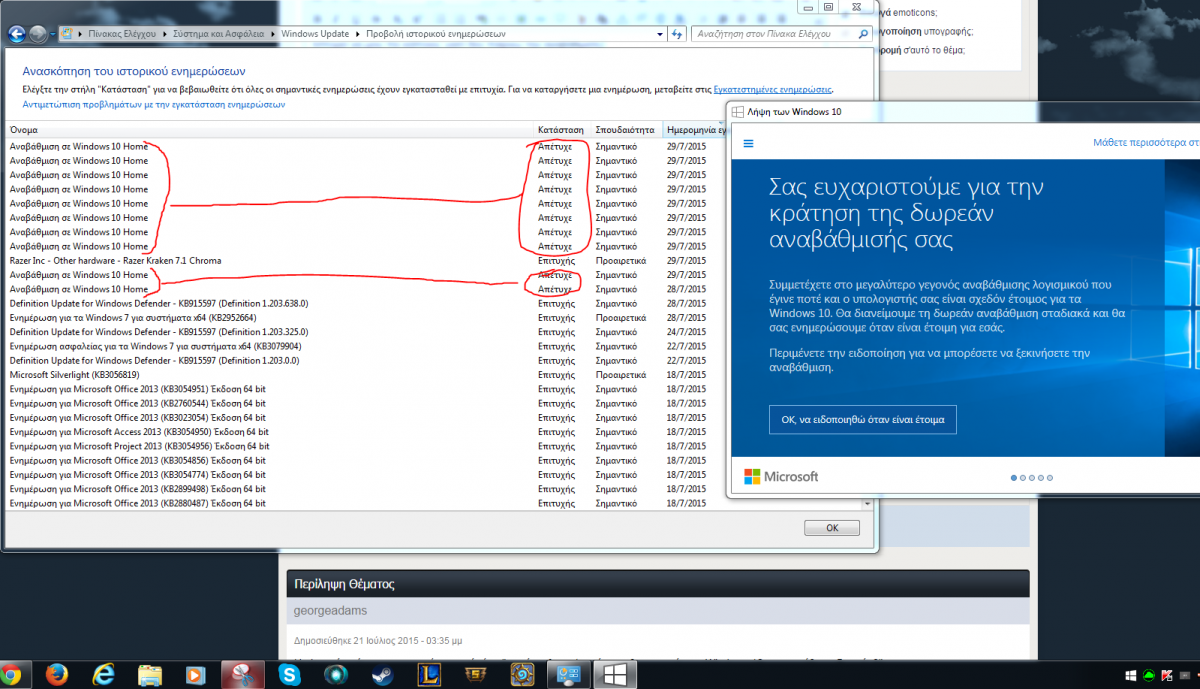The width and height of the screenshot is (1200, 689).
Task: Select the Office 2013 KB3023054 row
Action: [366, 417]
